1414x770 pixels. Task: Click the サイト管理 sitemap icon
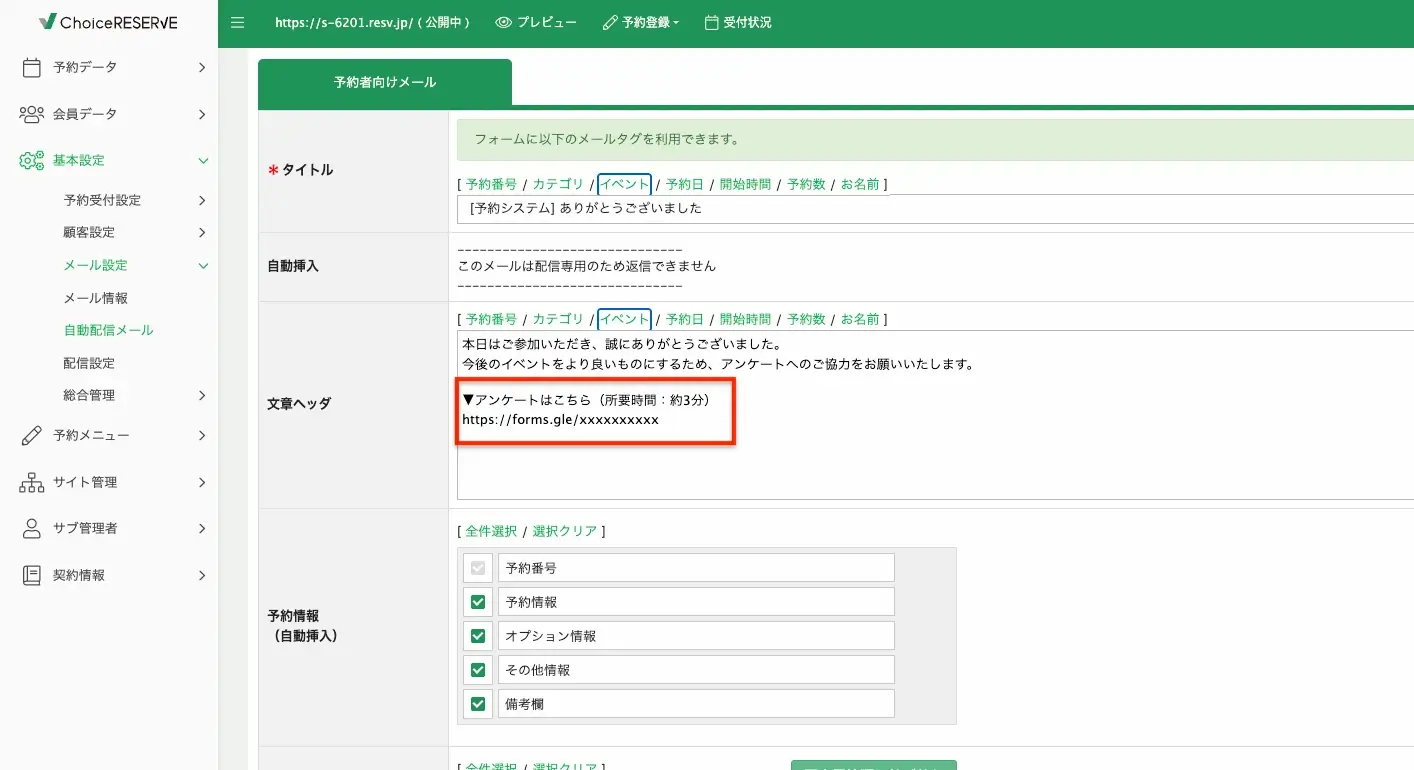[31, 482]
